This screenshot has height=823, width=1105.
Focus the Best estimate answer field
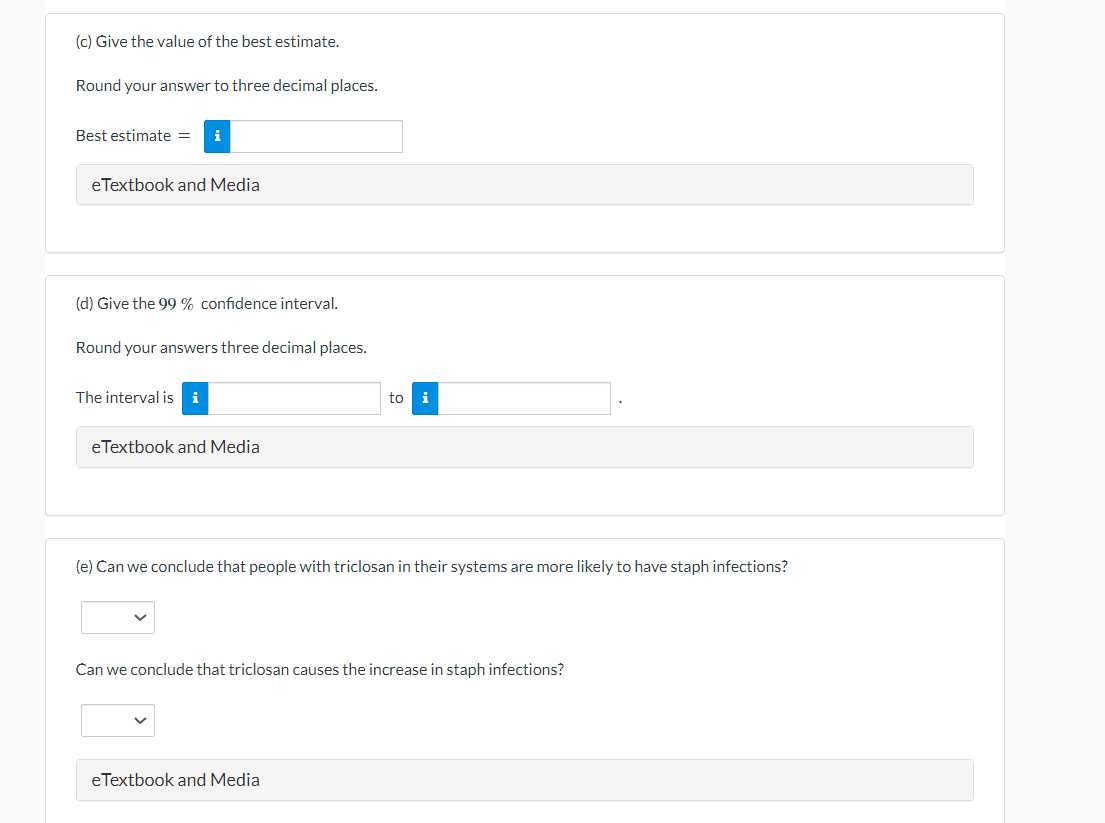pos(316,137)
